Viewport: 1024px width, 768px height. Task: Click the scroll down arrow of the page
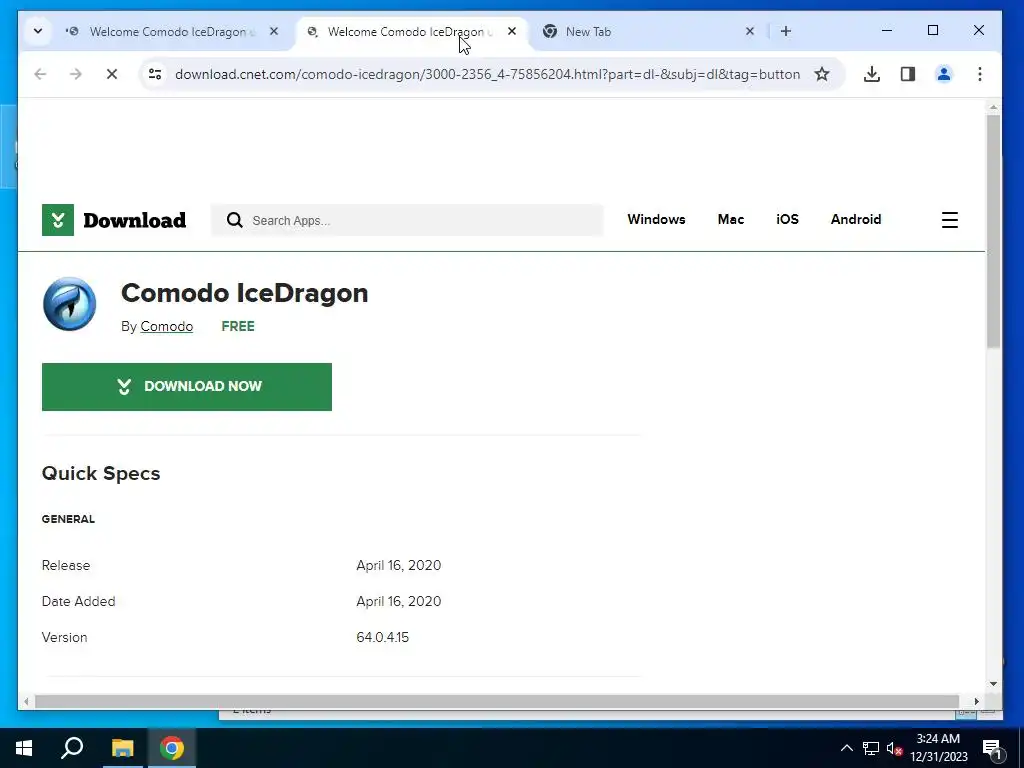pos(993,684)
